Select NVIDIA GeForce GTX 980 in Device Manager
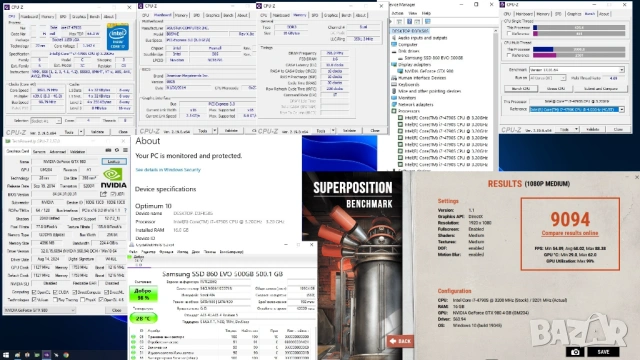This screenshot has height=360, width=640. point(428,71)
